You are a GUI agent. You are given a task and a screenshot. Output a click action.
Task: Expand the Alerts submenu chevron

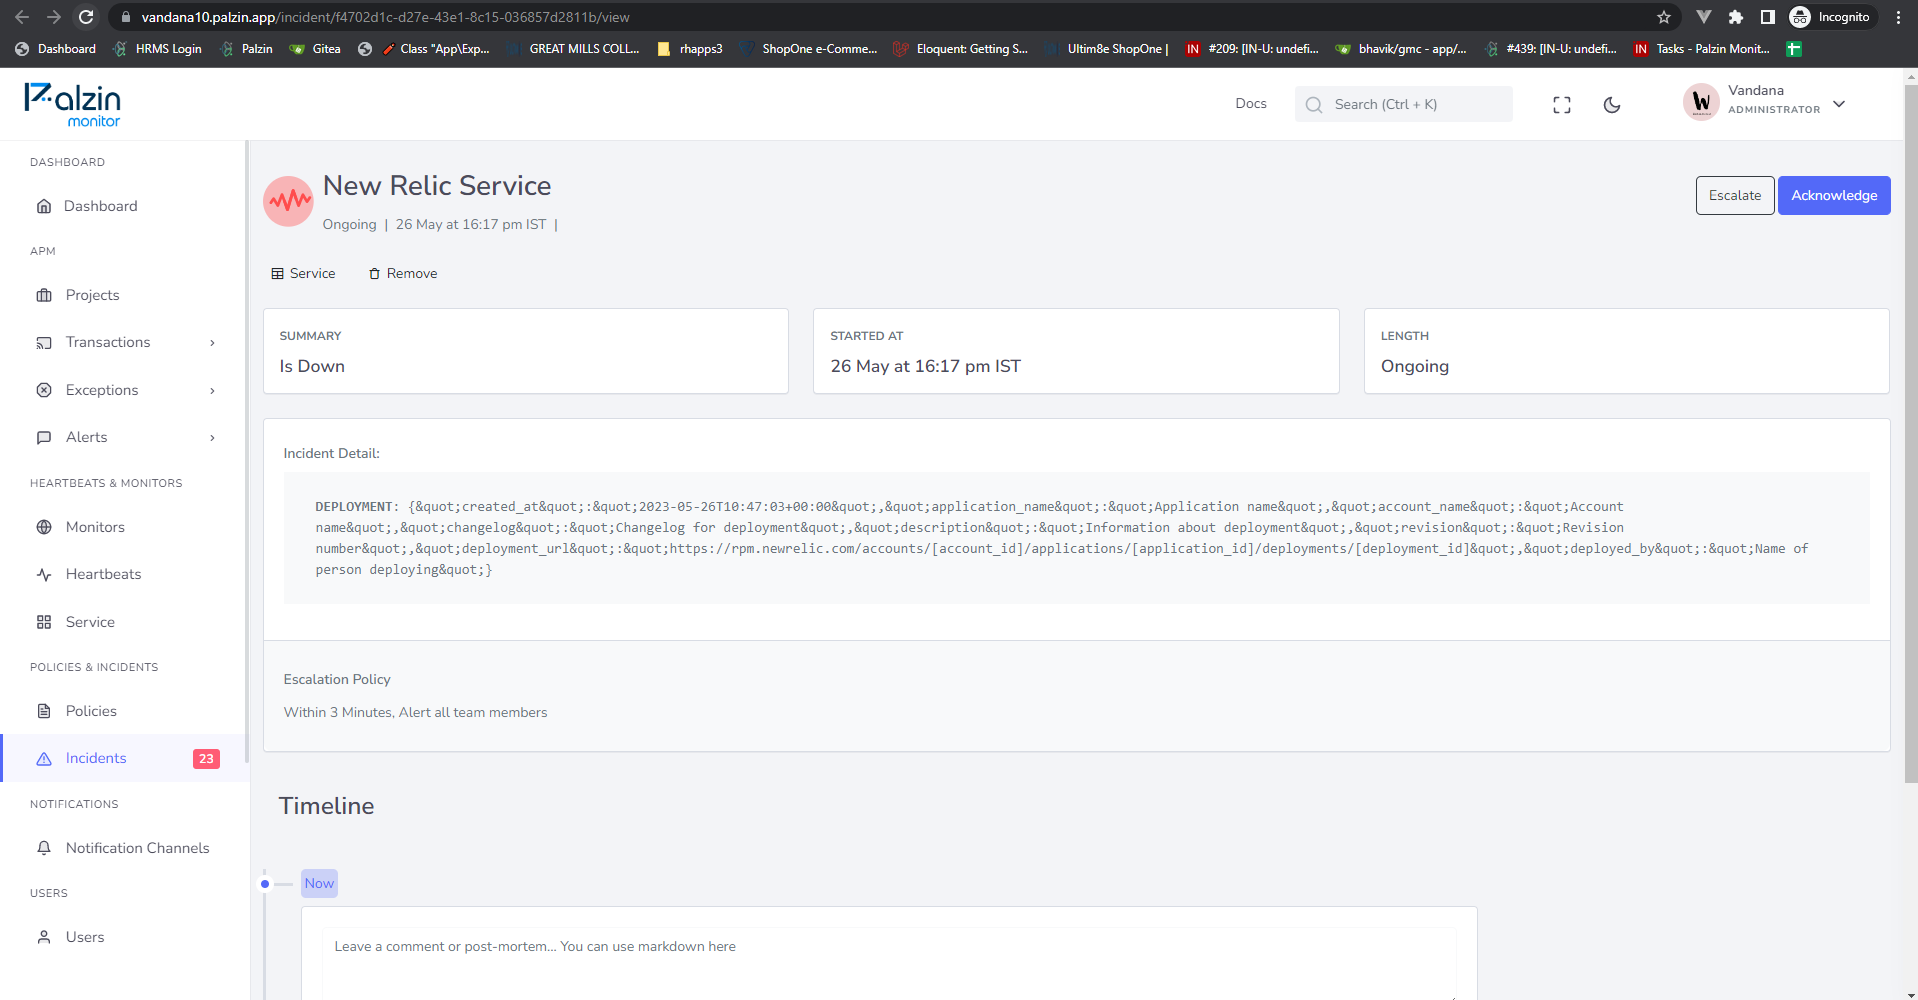pyautogui.click(x=212, y=438)
